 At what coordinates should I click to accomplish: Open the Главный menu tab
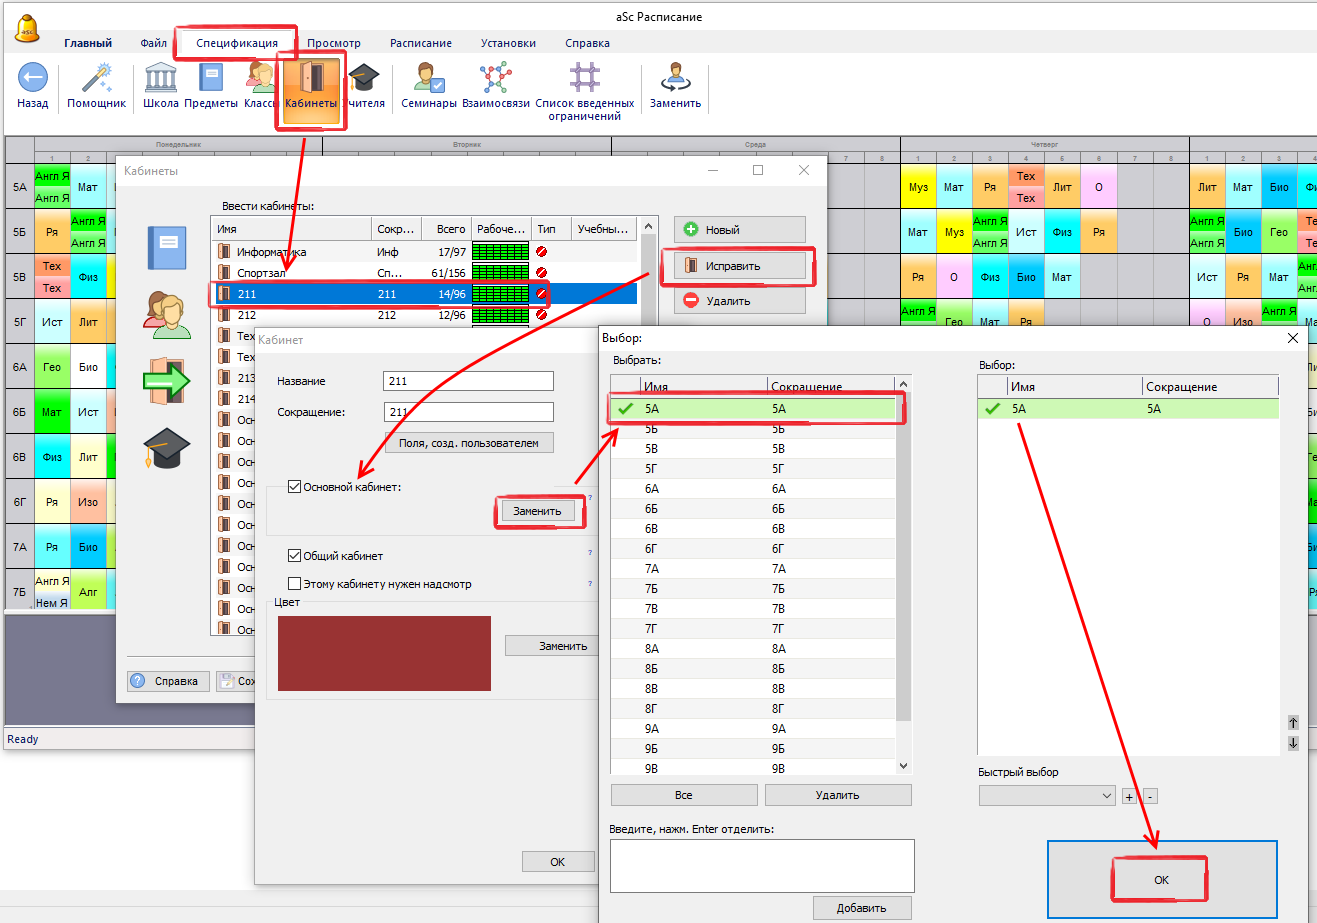tap(88, 43)
